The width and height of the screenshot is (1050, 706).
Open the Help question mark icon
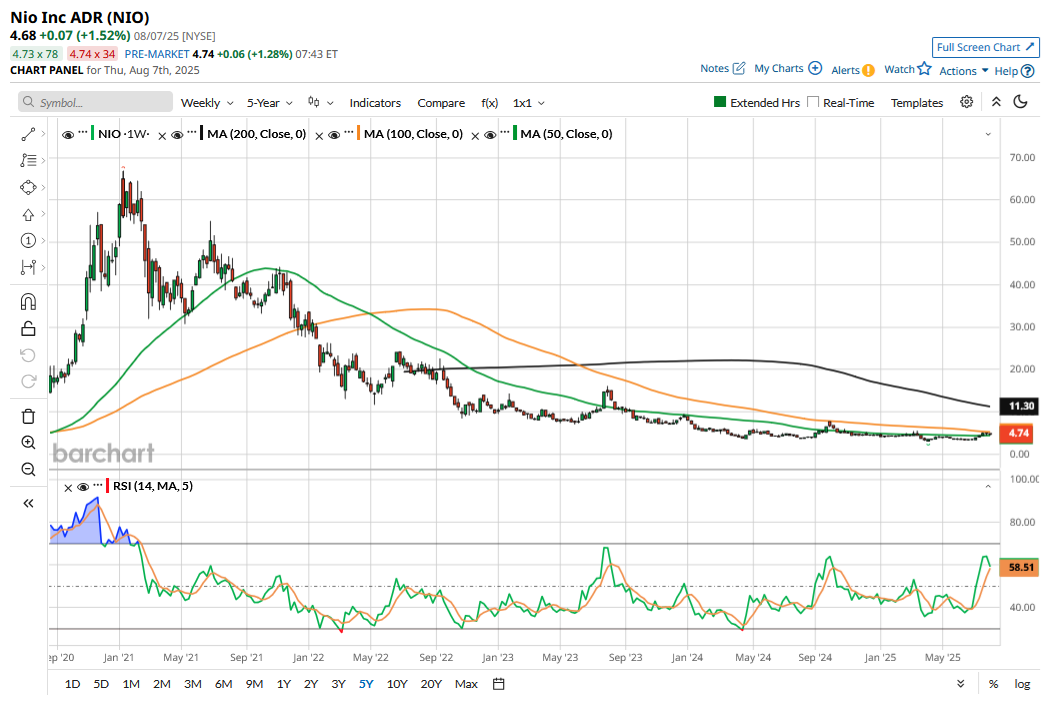tap(1028, 71)
